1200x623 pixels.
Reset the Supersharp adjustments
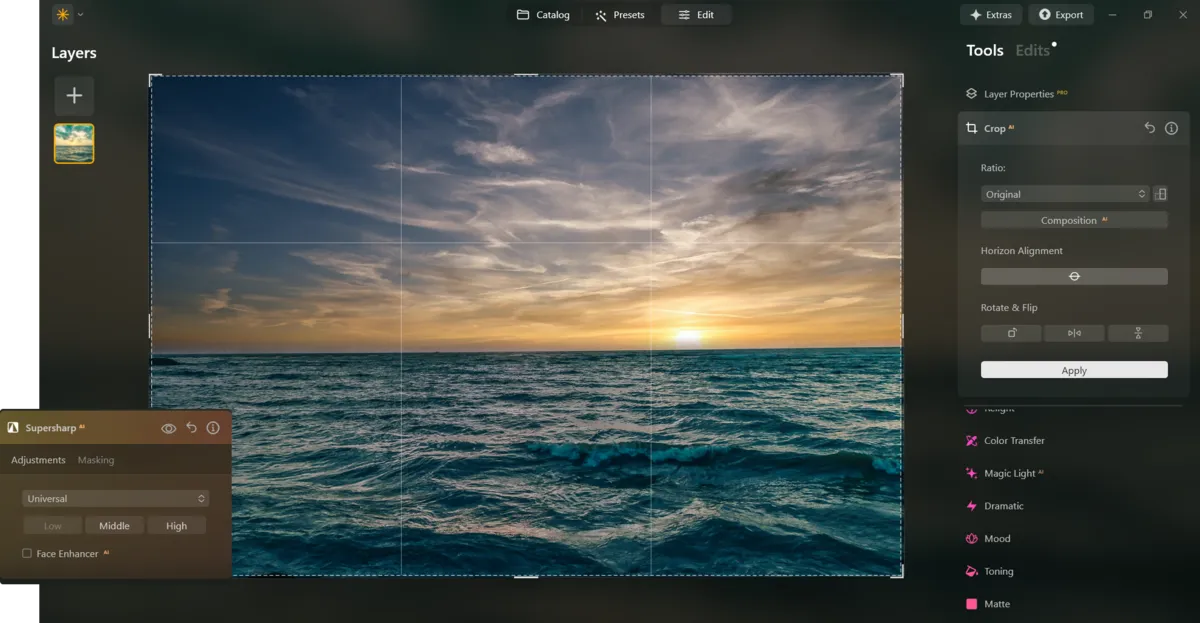pos(191,428)
